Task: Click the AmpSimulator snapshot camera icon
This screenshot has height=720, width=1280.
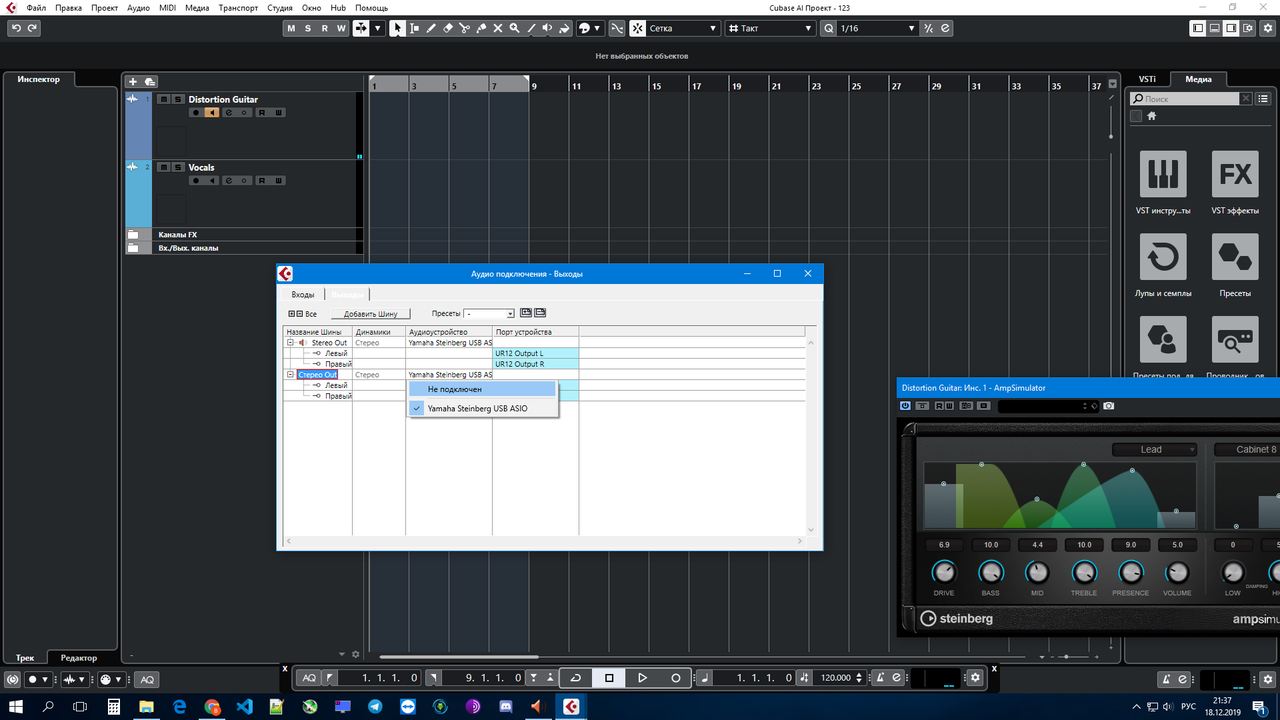Action: pyautogui.click(x=1108, y=406)
